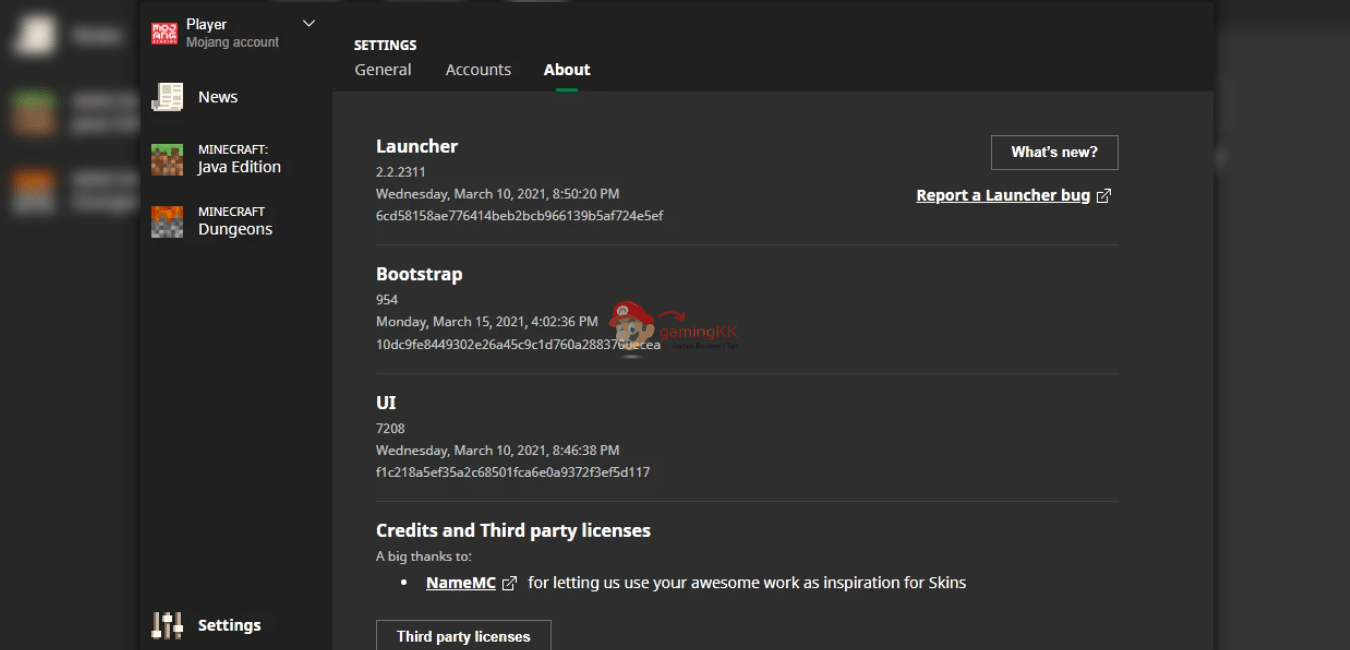Click the Launcher commit hash text
The height and width of the screenshot is (650, 1350).
tap(519, 216)
